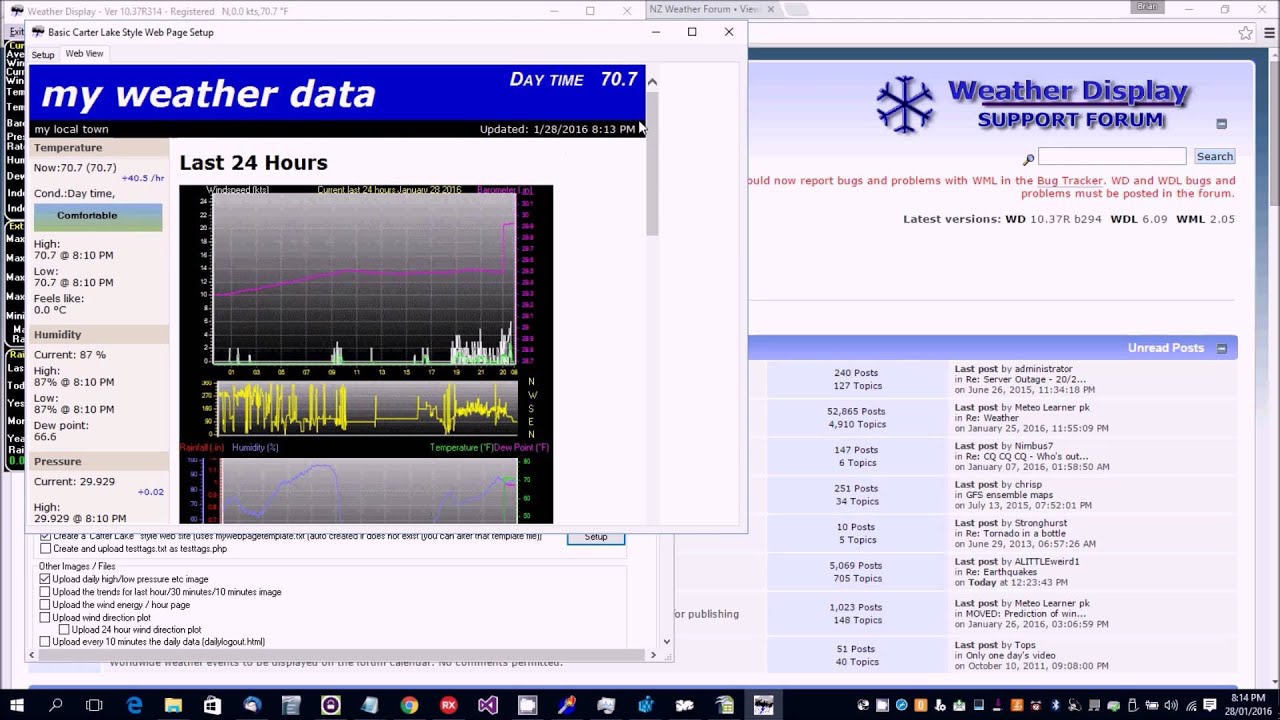Toggle Upload daily high/low pressure image
This screenshot has width=1280, height=720.
(45, 579)
